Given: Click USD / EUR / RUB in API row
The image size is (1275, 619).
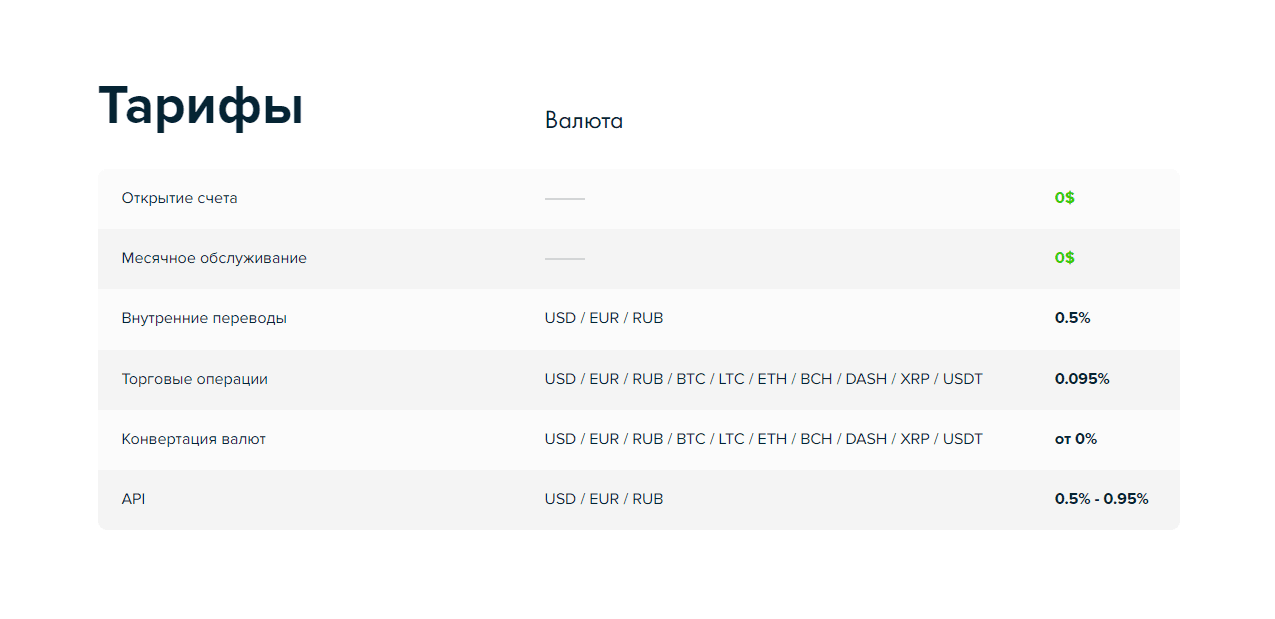Looking at the screenshot, I should (604, 499).
